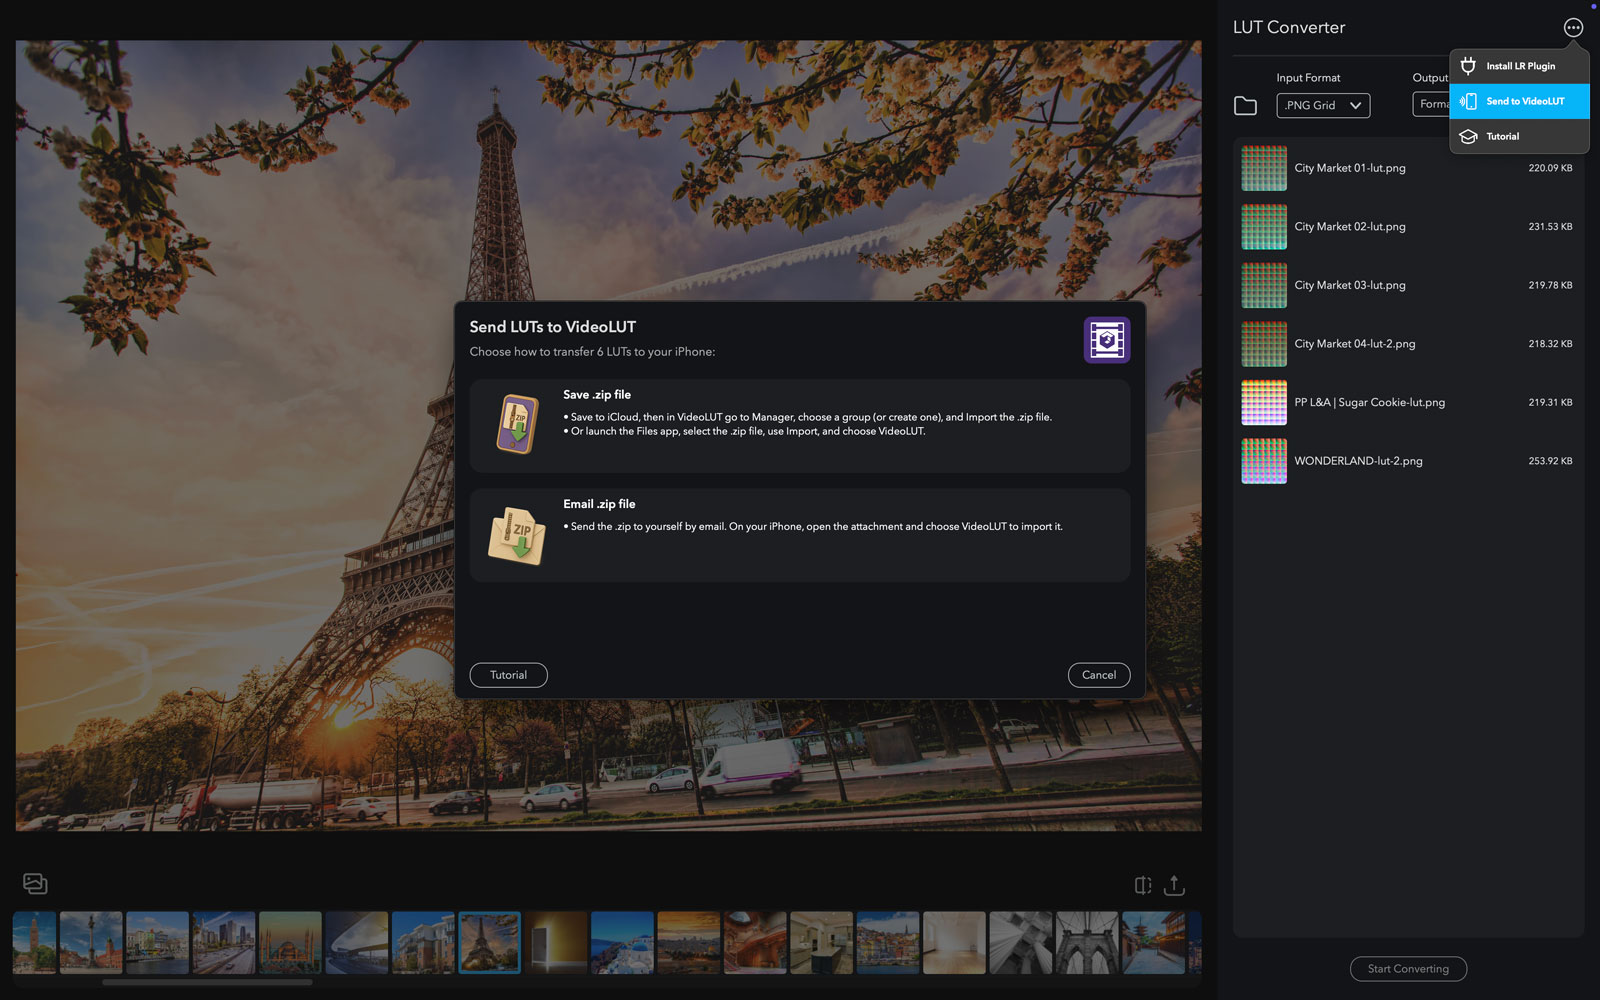Select City Market 01-lut.png LUT thumbnail
Screen dimensions: 1600x1000
[1264, 168]
